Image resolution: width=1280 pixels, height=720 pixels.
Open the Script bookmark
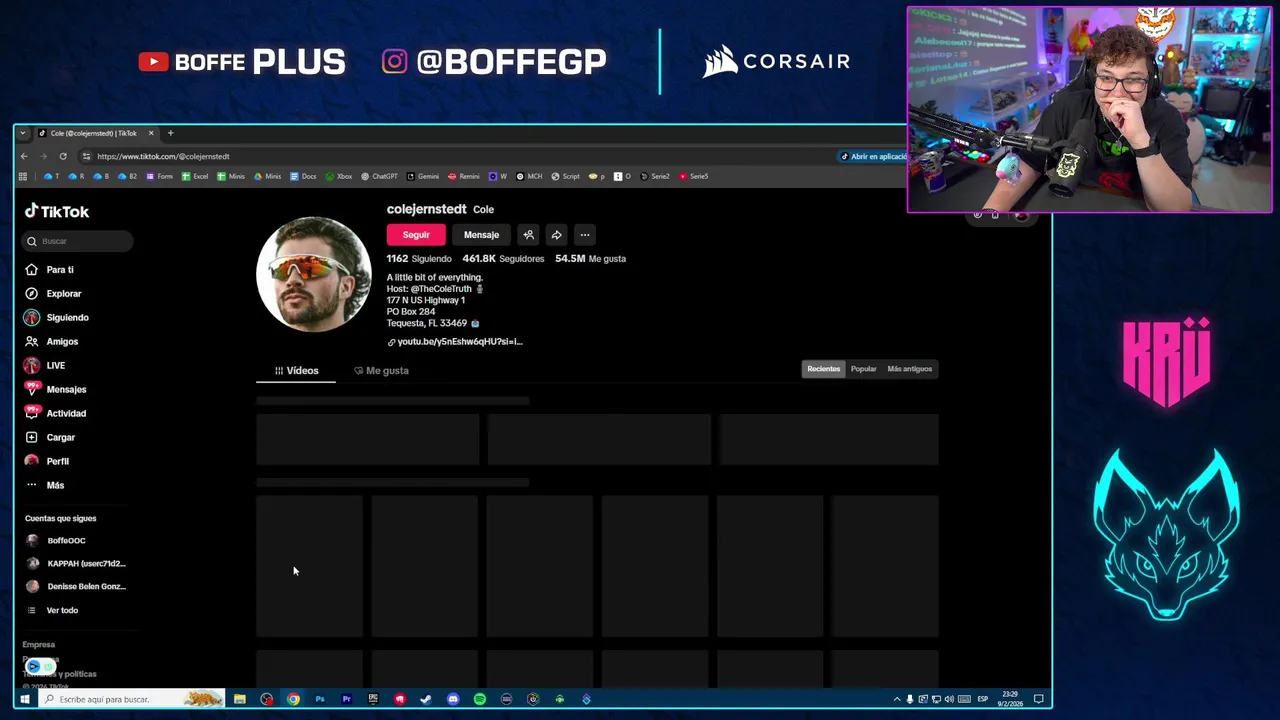[x=566, y=176]
